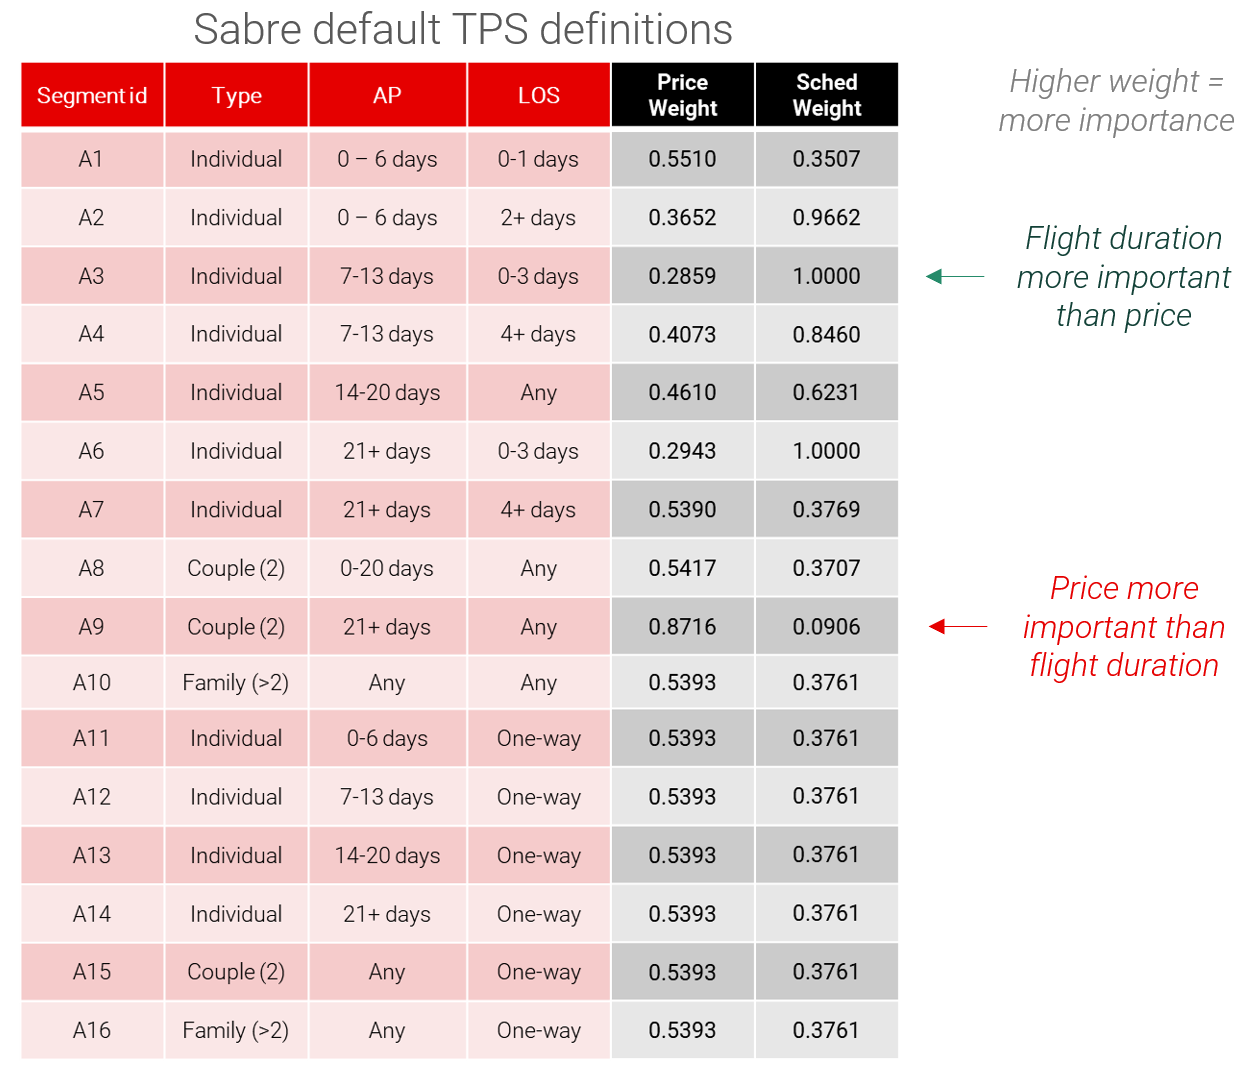Image resolution: width=1243 pixels, height=1071 pixels.
Task: Select the AP column header
Action: click(x=387, y=96)
